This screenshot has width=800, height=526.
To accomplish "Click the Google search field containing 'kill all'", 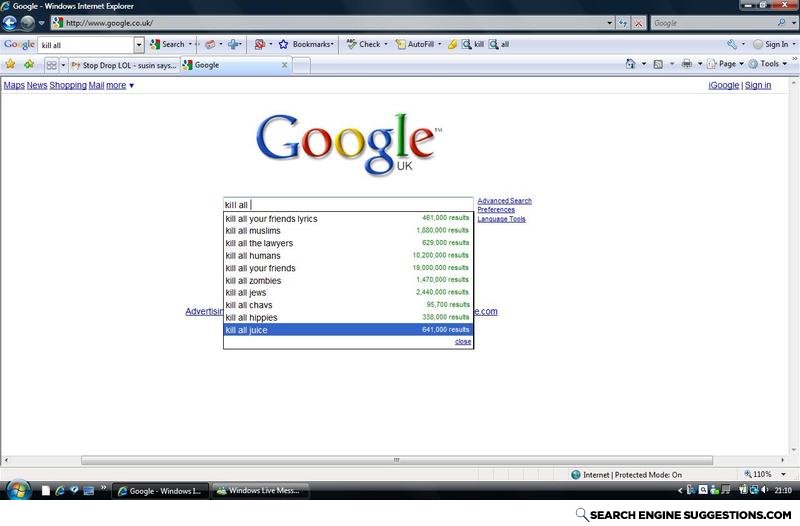I will pos(348,205).
